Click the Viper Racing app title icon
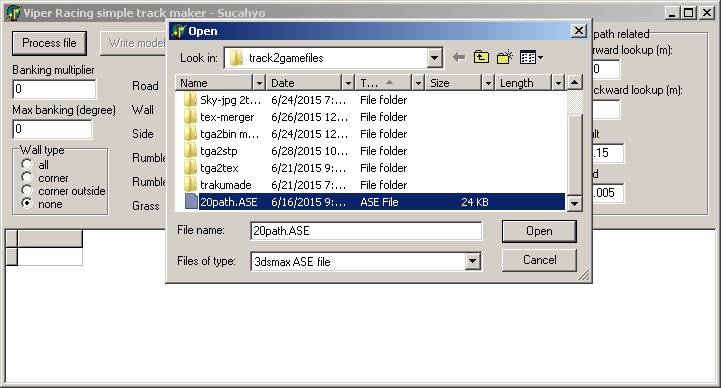Image resolution: width=721 pixels, height=388 pixels. tap(13, 12)
